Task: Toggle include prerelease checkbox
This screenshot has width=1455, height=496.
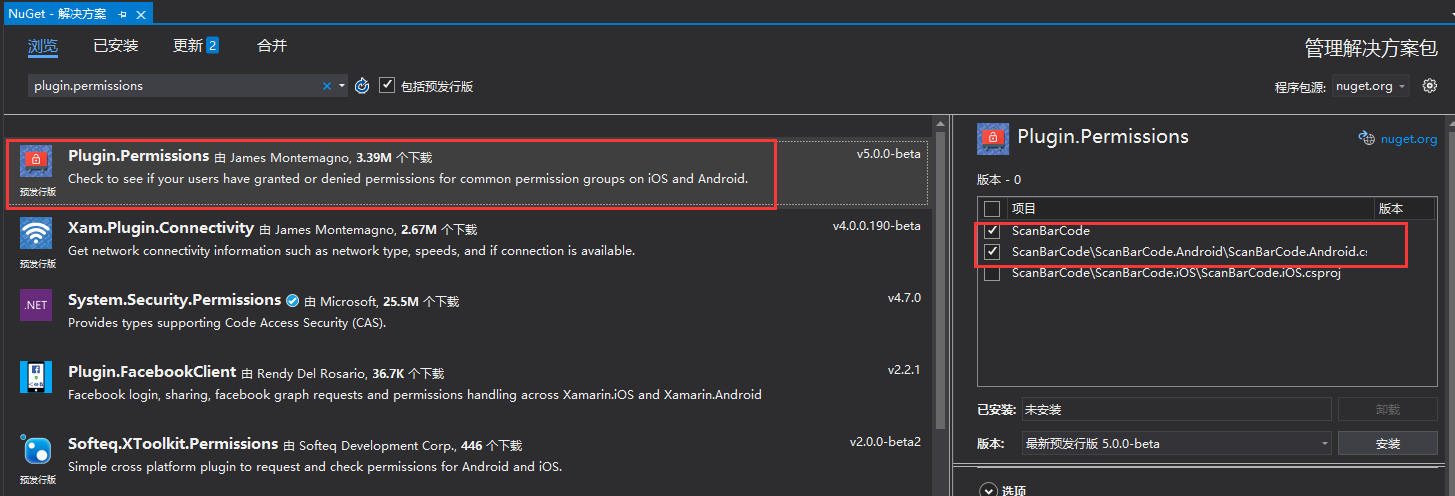Action: [387, 86]
